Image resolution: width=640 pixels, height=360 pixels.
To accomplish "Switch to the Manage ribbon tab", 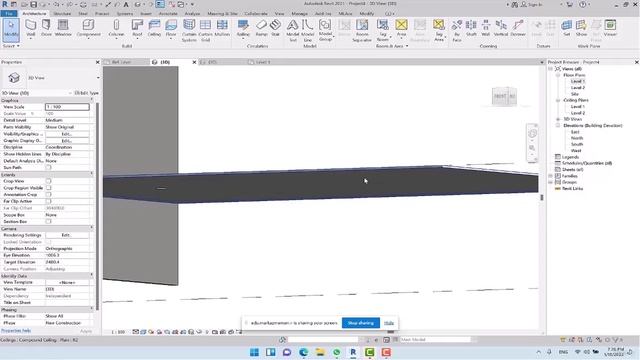I will (x=299, y=13).
